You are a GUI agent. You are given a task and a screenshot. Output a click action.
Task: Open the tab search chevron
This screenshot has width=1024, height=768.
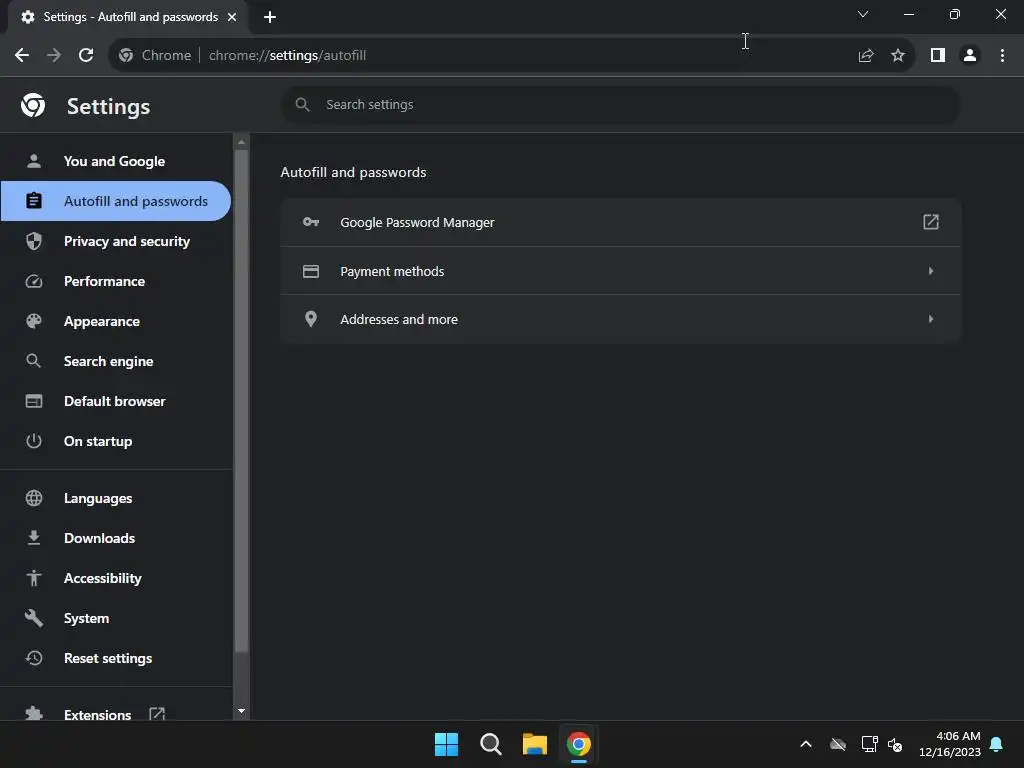(863, 14)
